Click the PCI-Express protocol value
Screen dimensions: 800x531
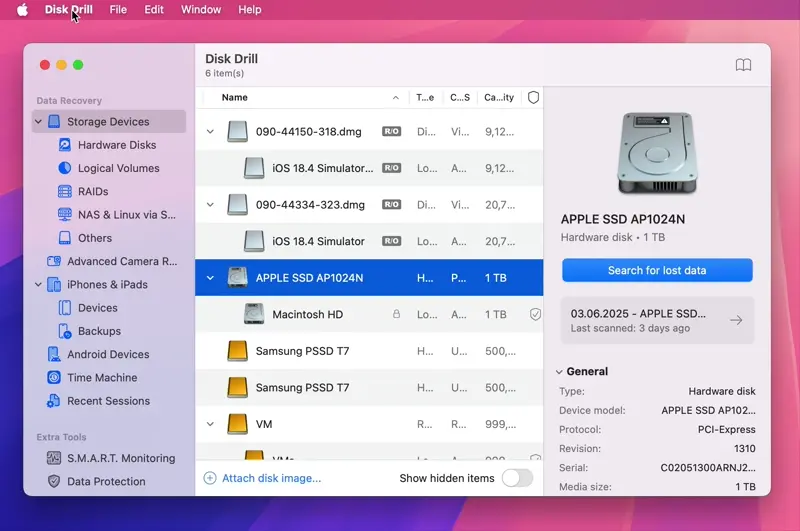pyautogui.click(x=727, y=429)
